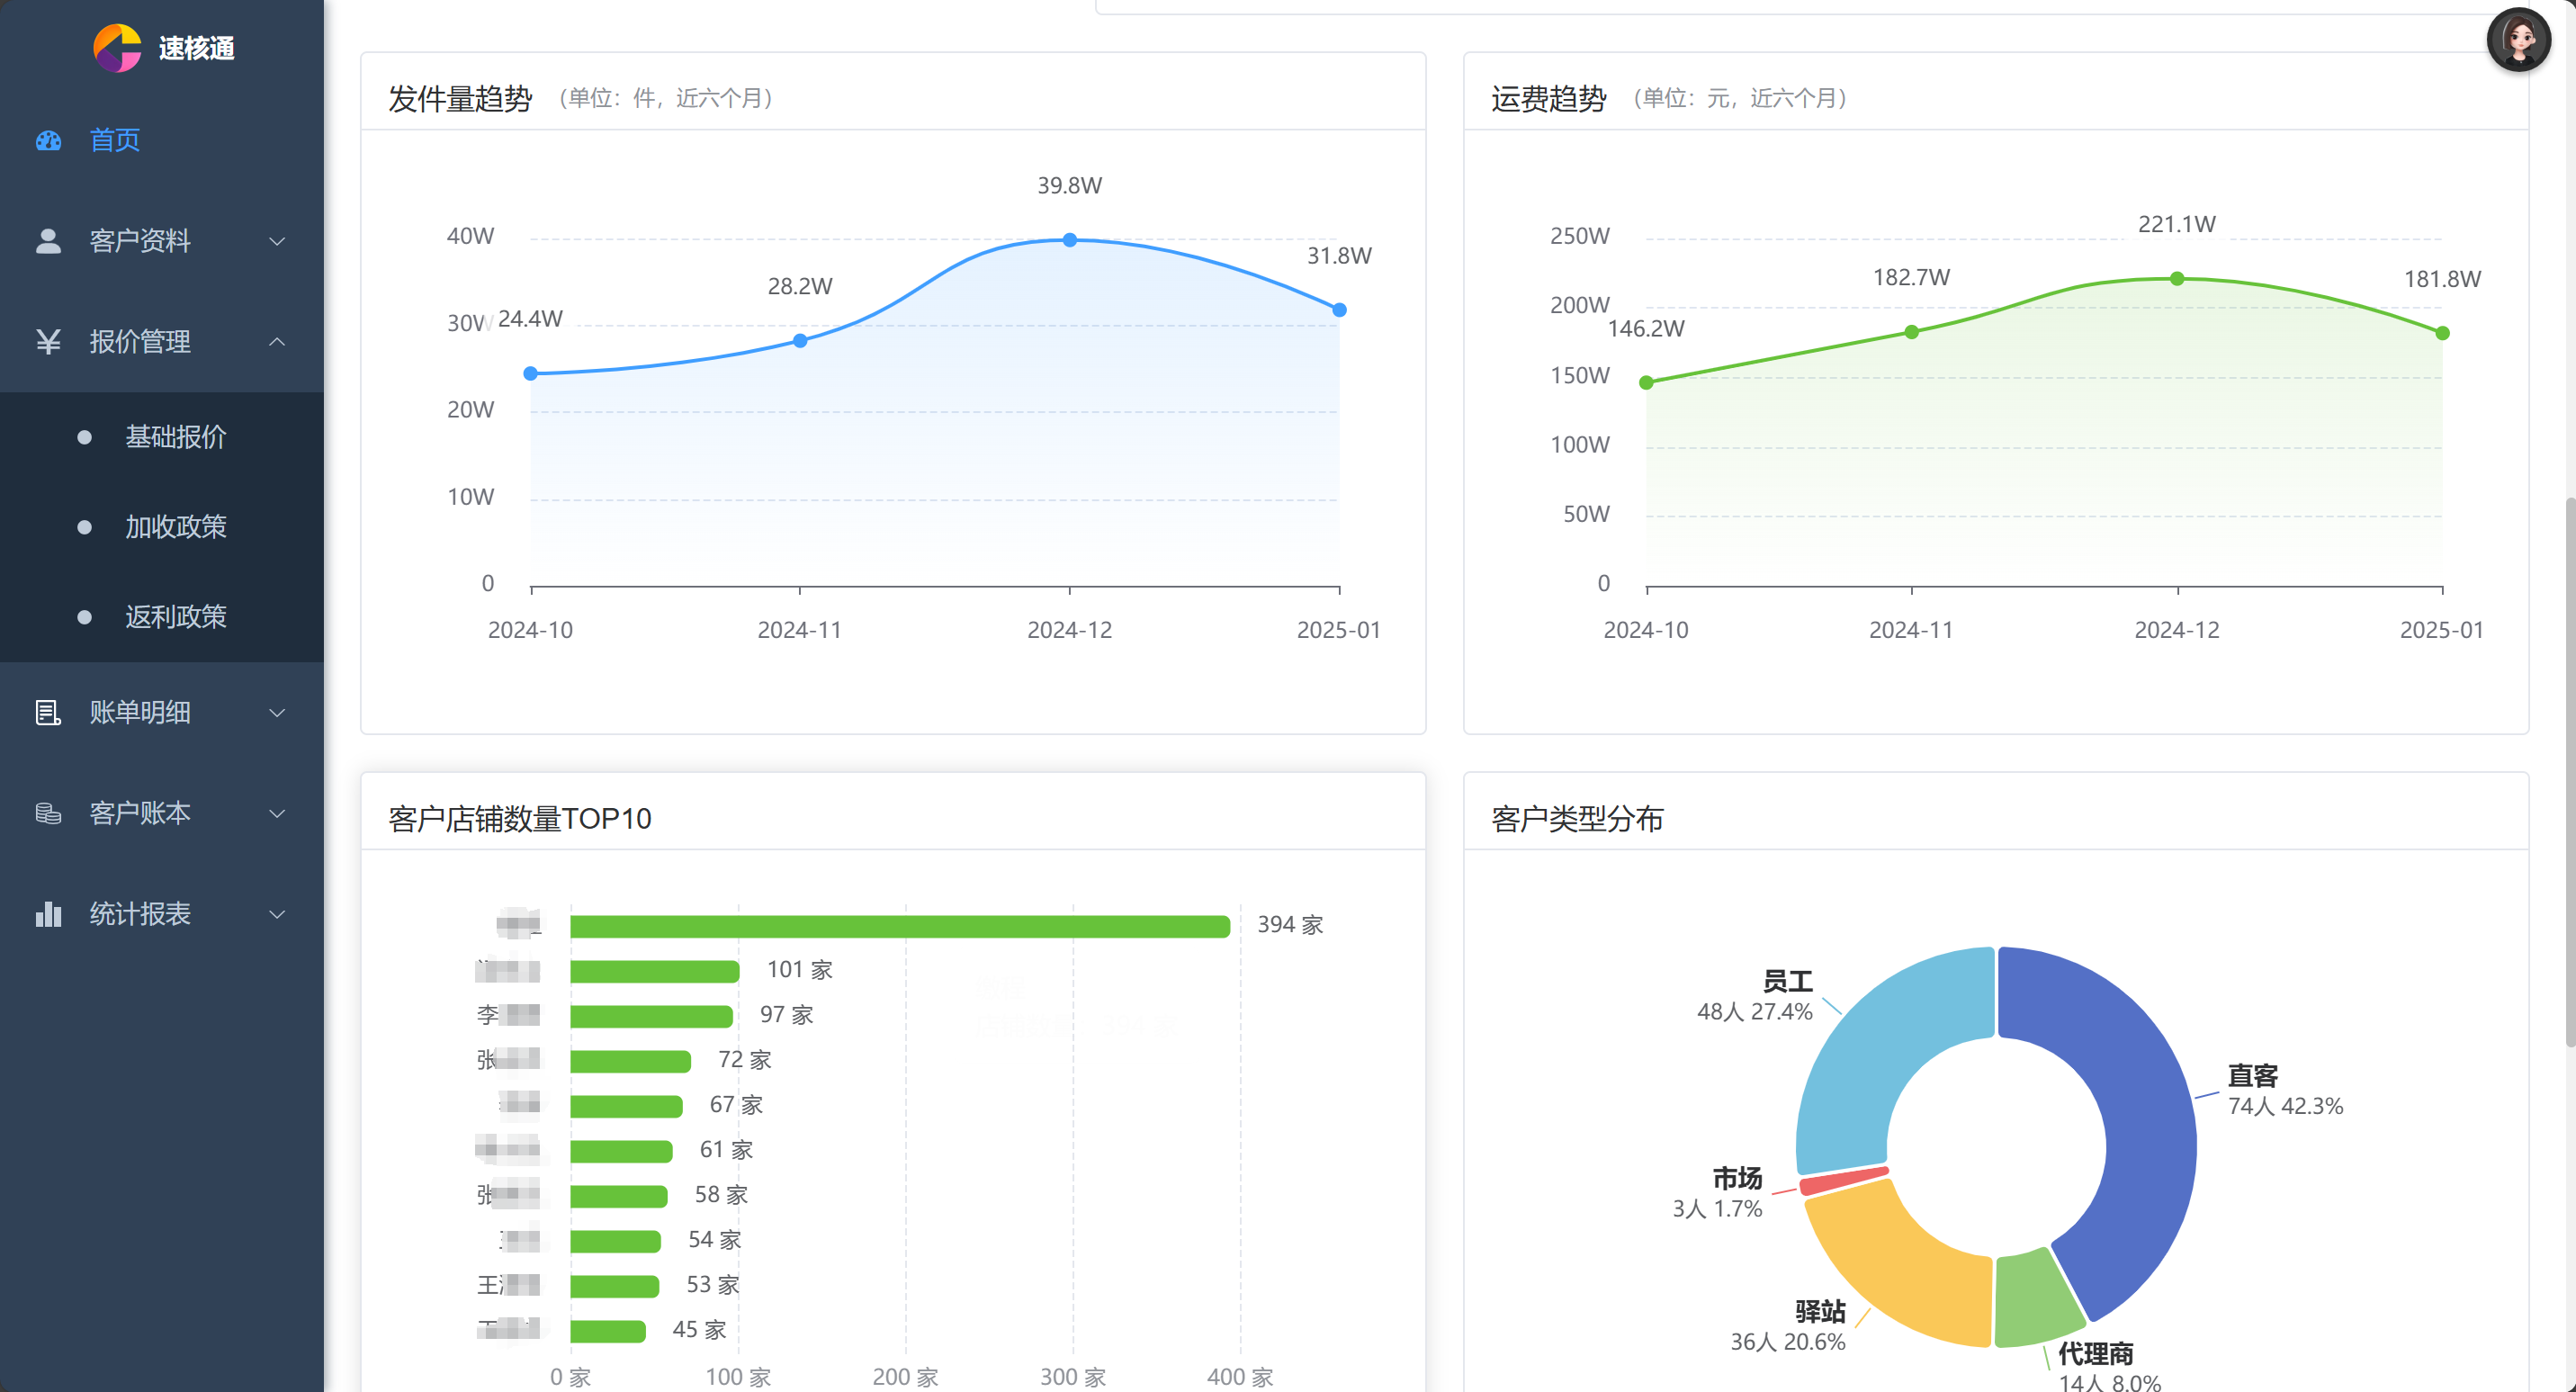Click the 速核通 logo icon
Screen dimensions: 2576x1392
pyautogui.click(x=117, y=47)
